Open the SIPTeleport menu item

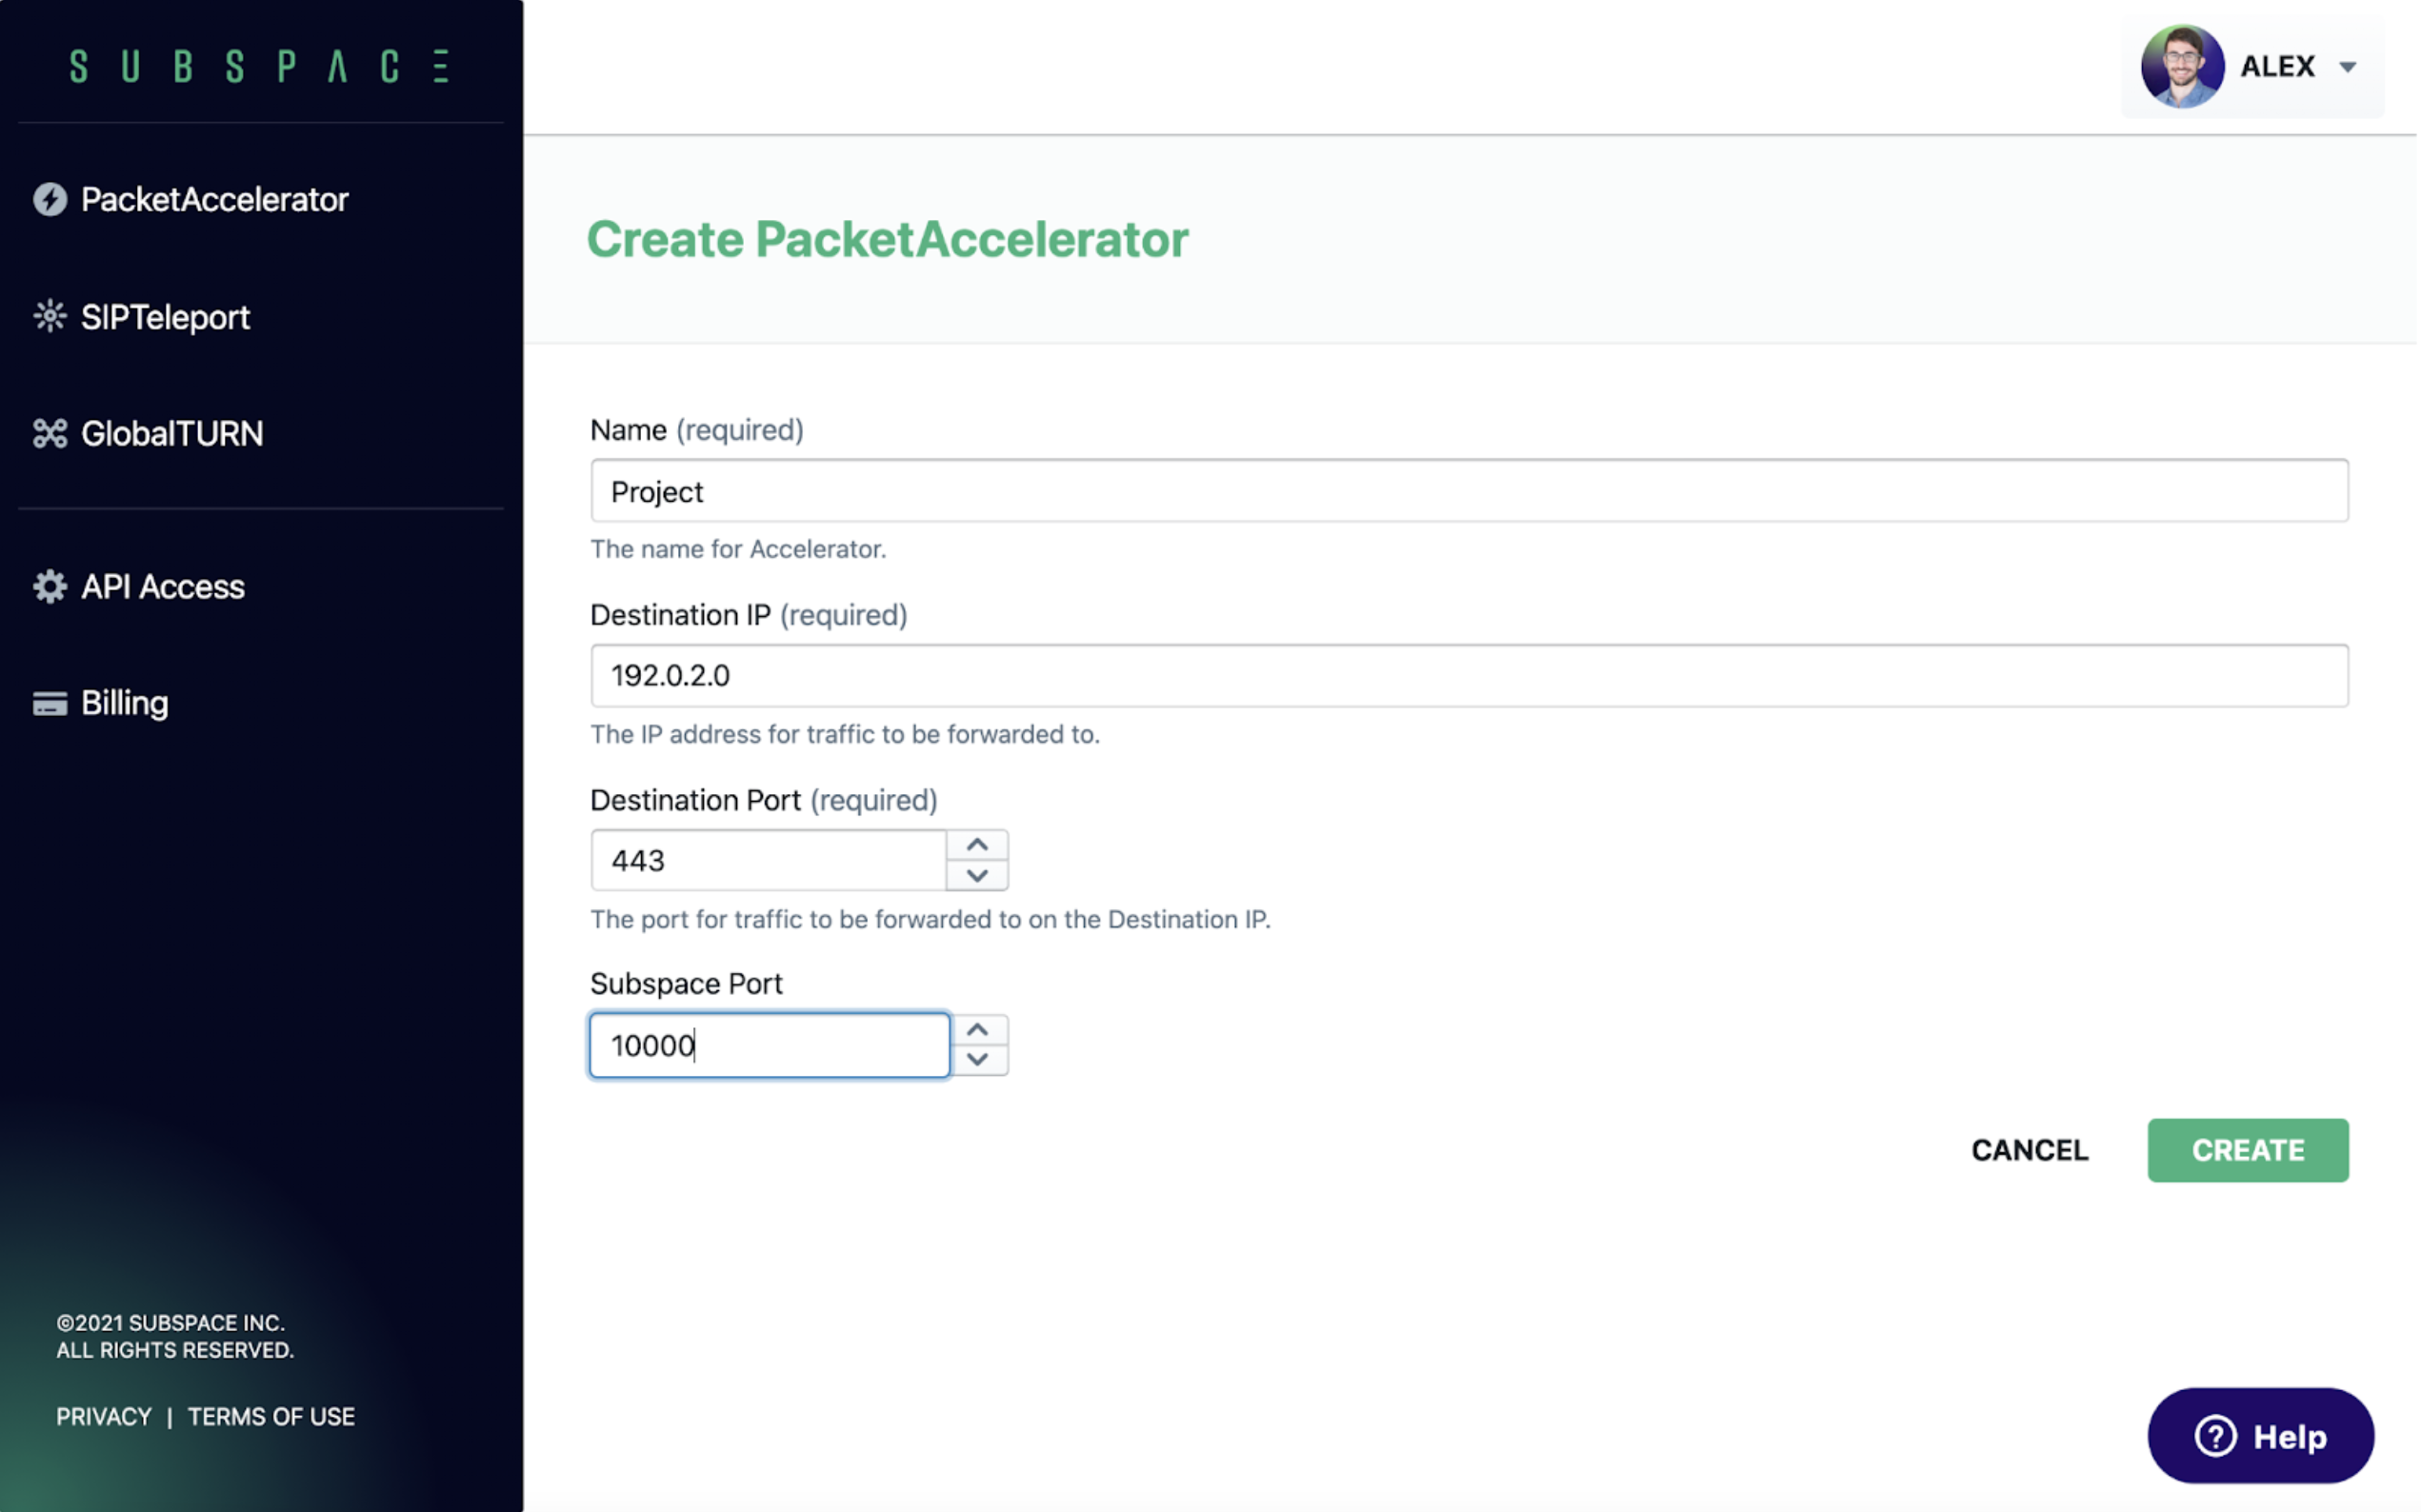click(x=165, y=317)
